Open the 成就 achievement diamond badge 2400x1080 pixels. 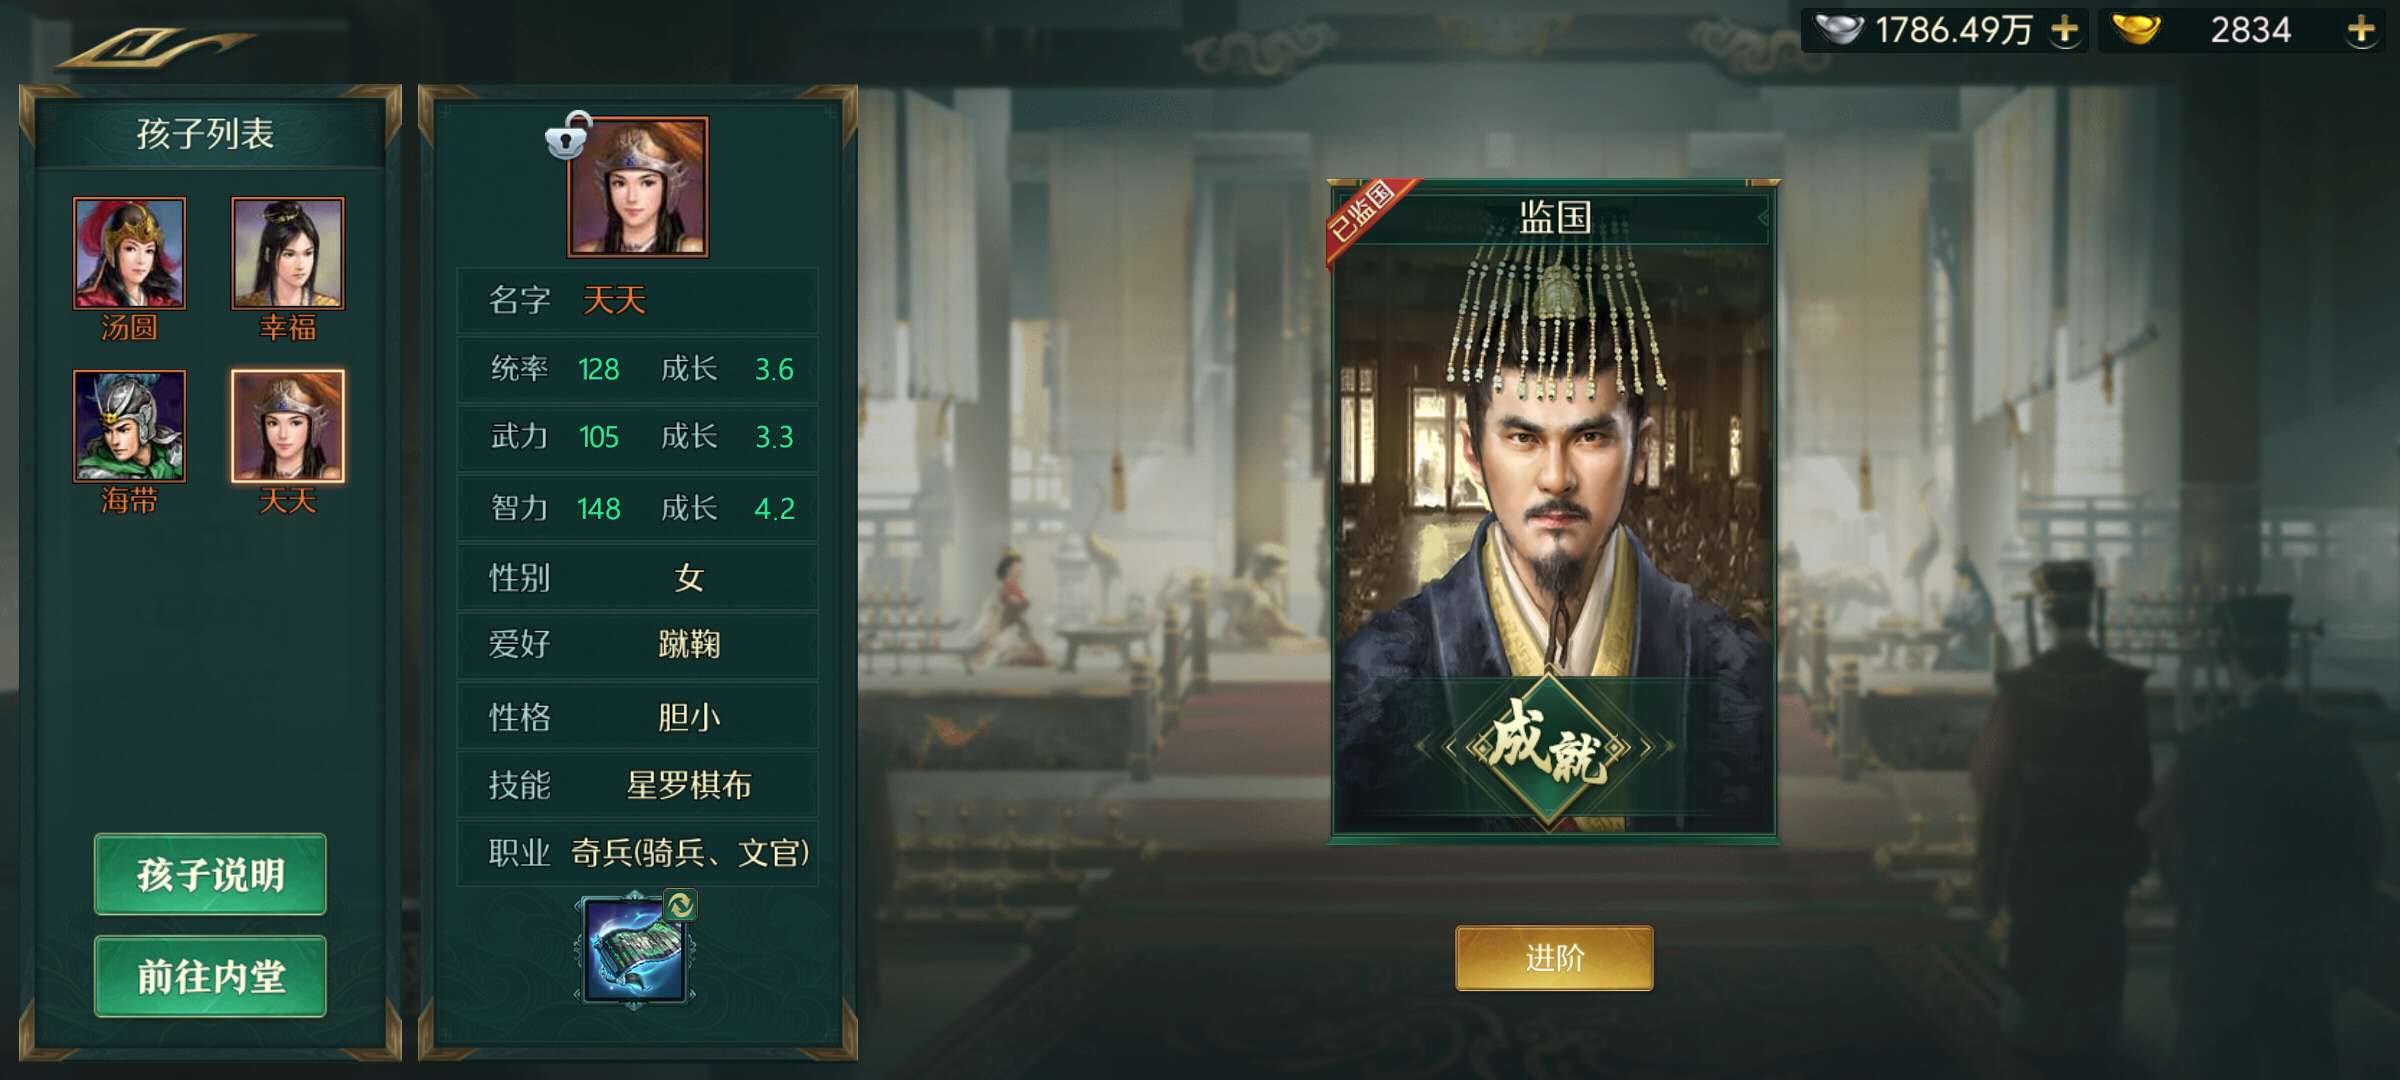[x=1549, y=748]
